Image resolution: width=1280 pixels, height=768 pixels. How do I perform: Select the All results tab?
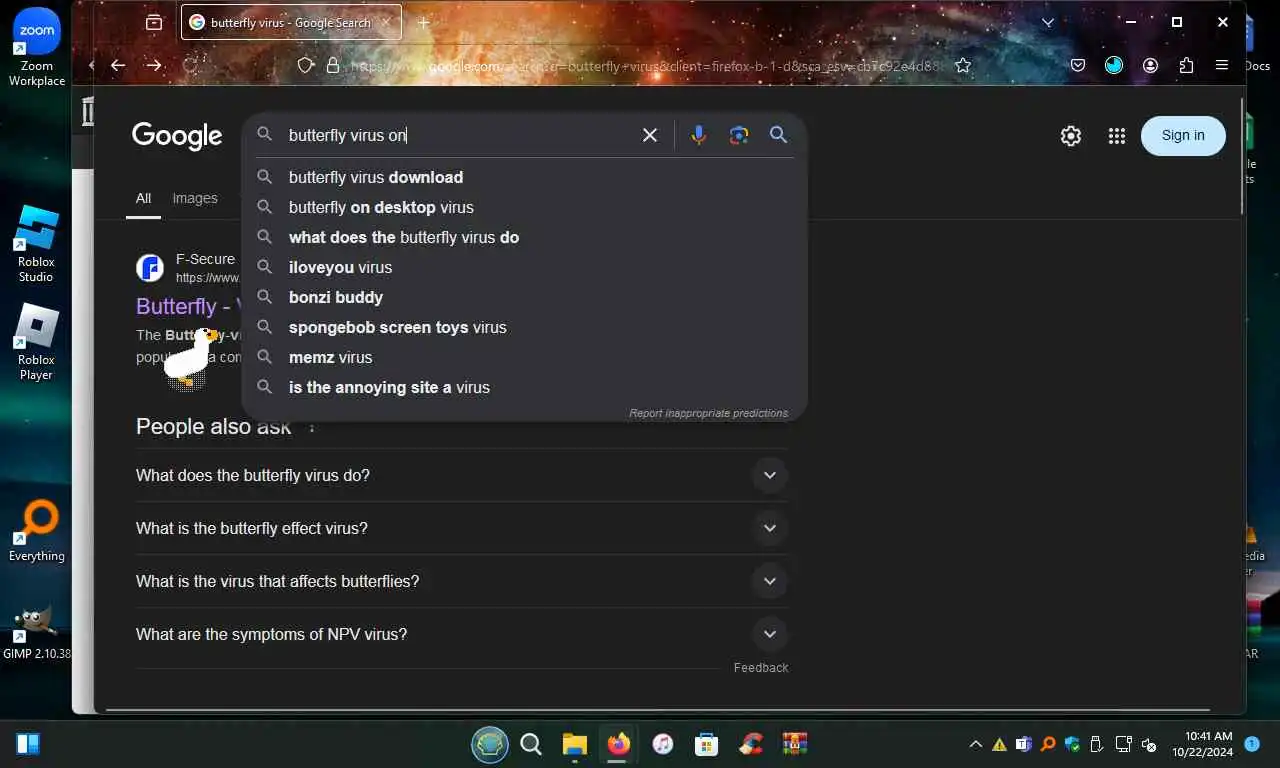point(143,198)
